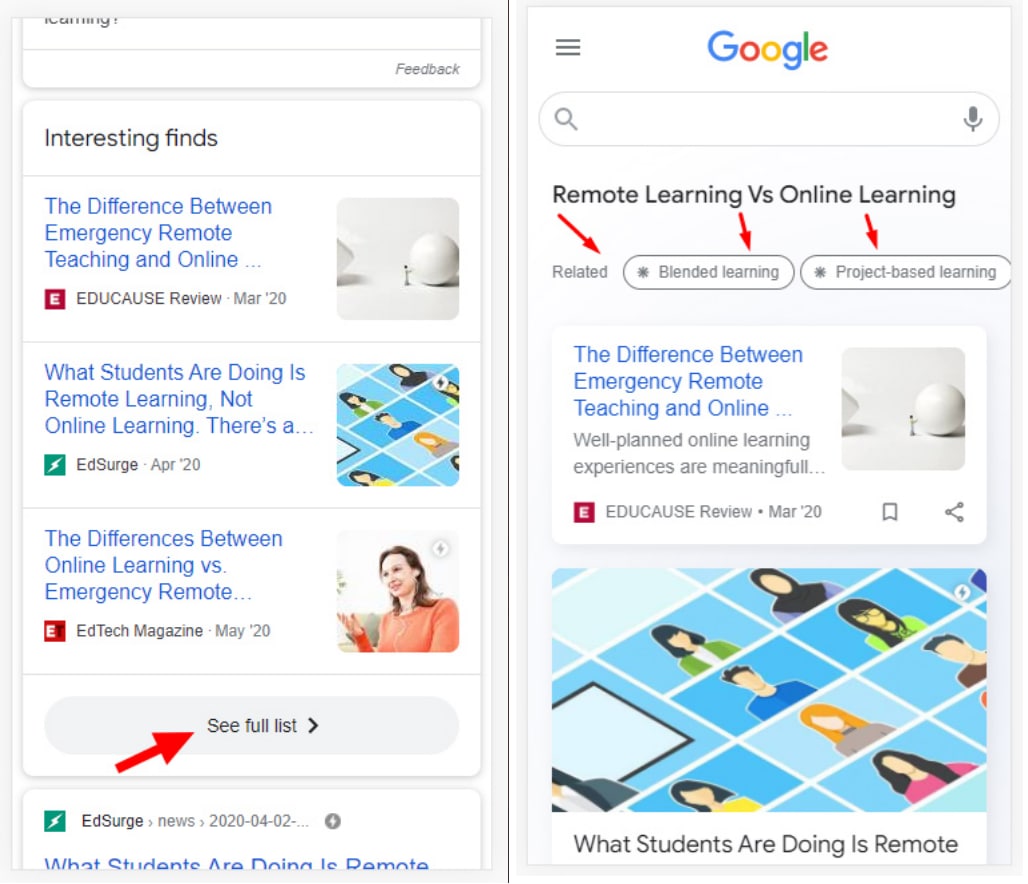Open the Google hamburger menu
Screen dimensions: 1028x884
point(570,48)
